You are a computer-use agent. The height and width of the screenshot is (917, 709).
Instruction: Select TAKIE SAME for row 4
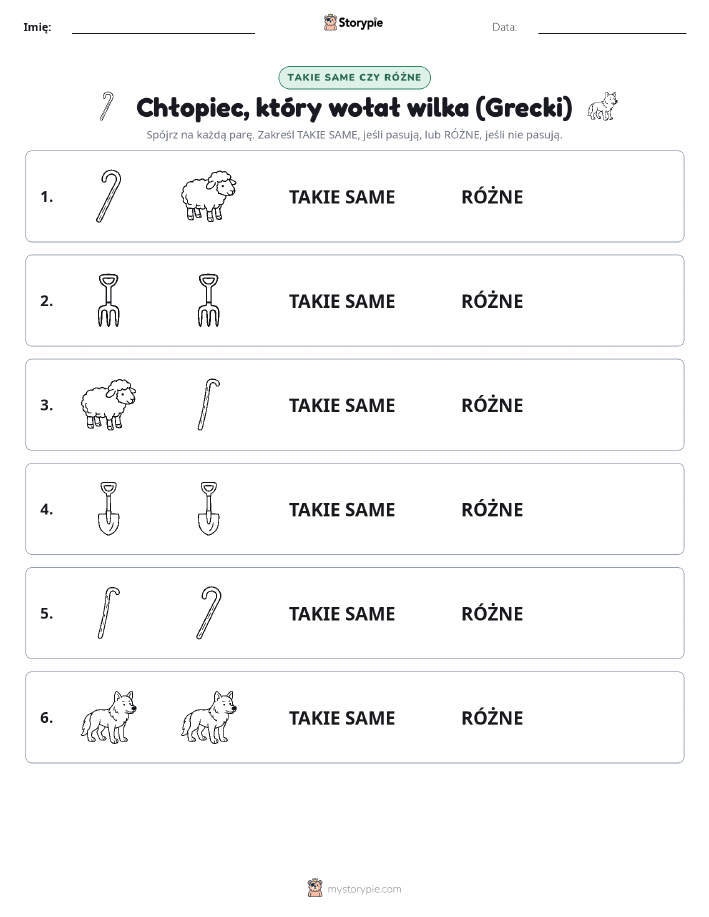point(342,509)
